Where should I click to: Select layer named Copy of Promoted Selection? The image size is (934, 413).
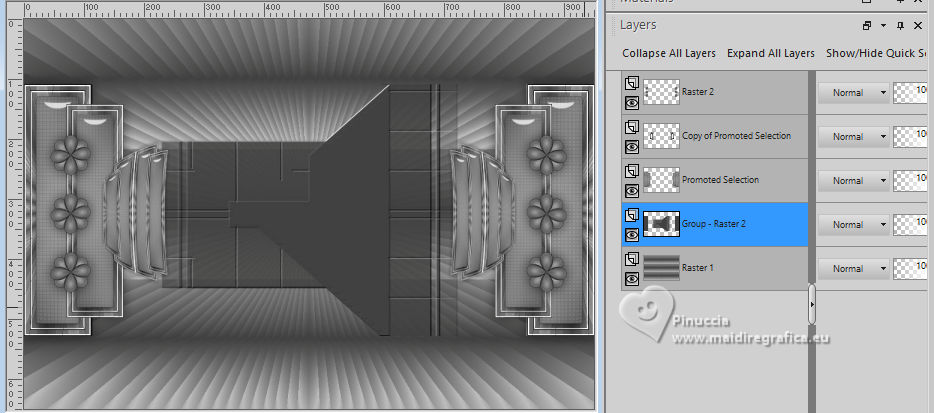tap(736, 135)
